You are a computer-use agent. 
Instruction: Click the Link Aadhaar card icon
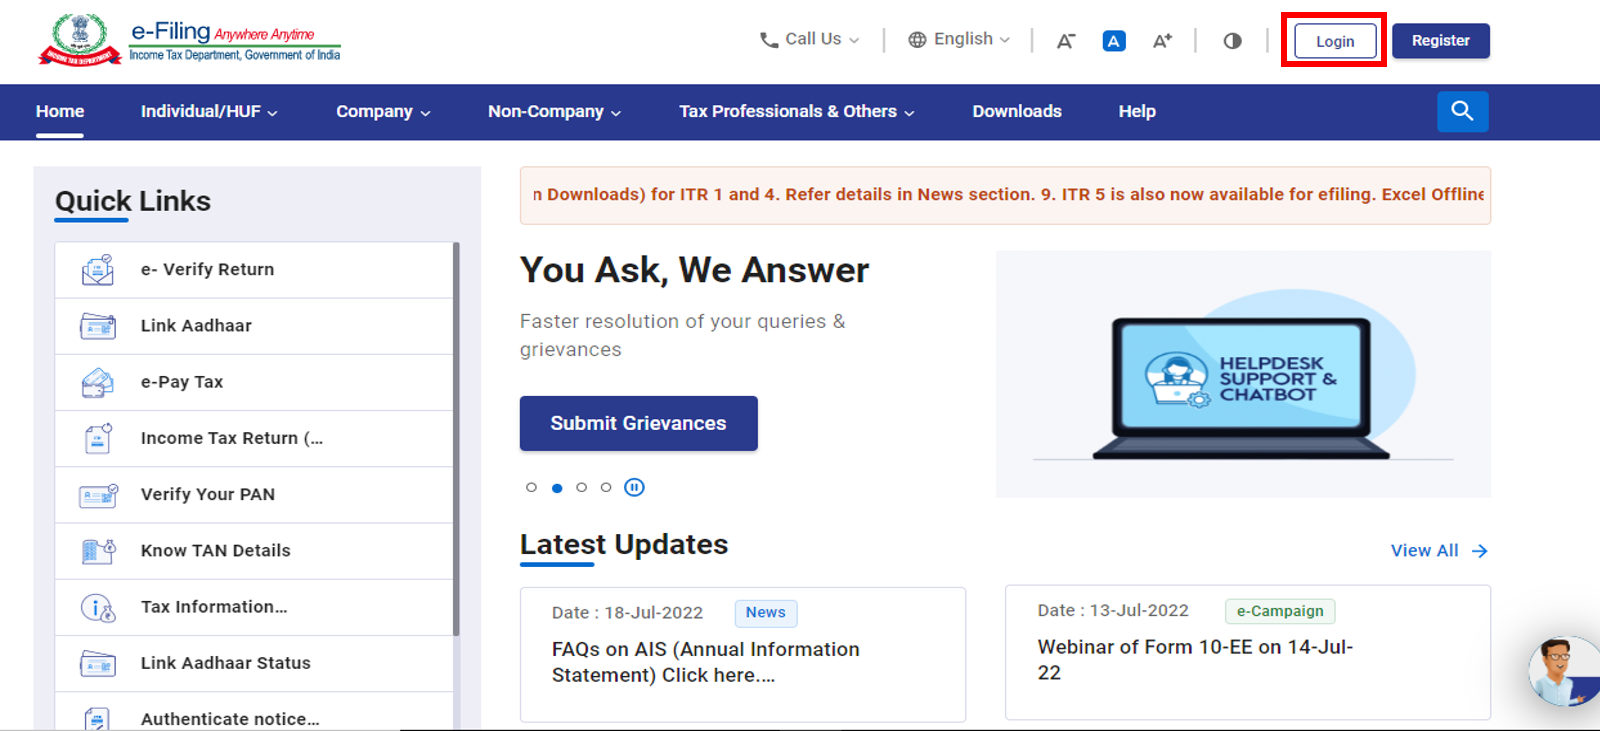click(98, 326)
